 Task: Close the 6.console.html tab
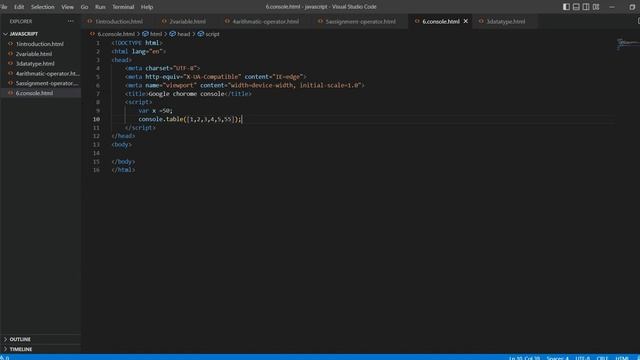click(x=466, y=21)
